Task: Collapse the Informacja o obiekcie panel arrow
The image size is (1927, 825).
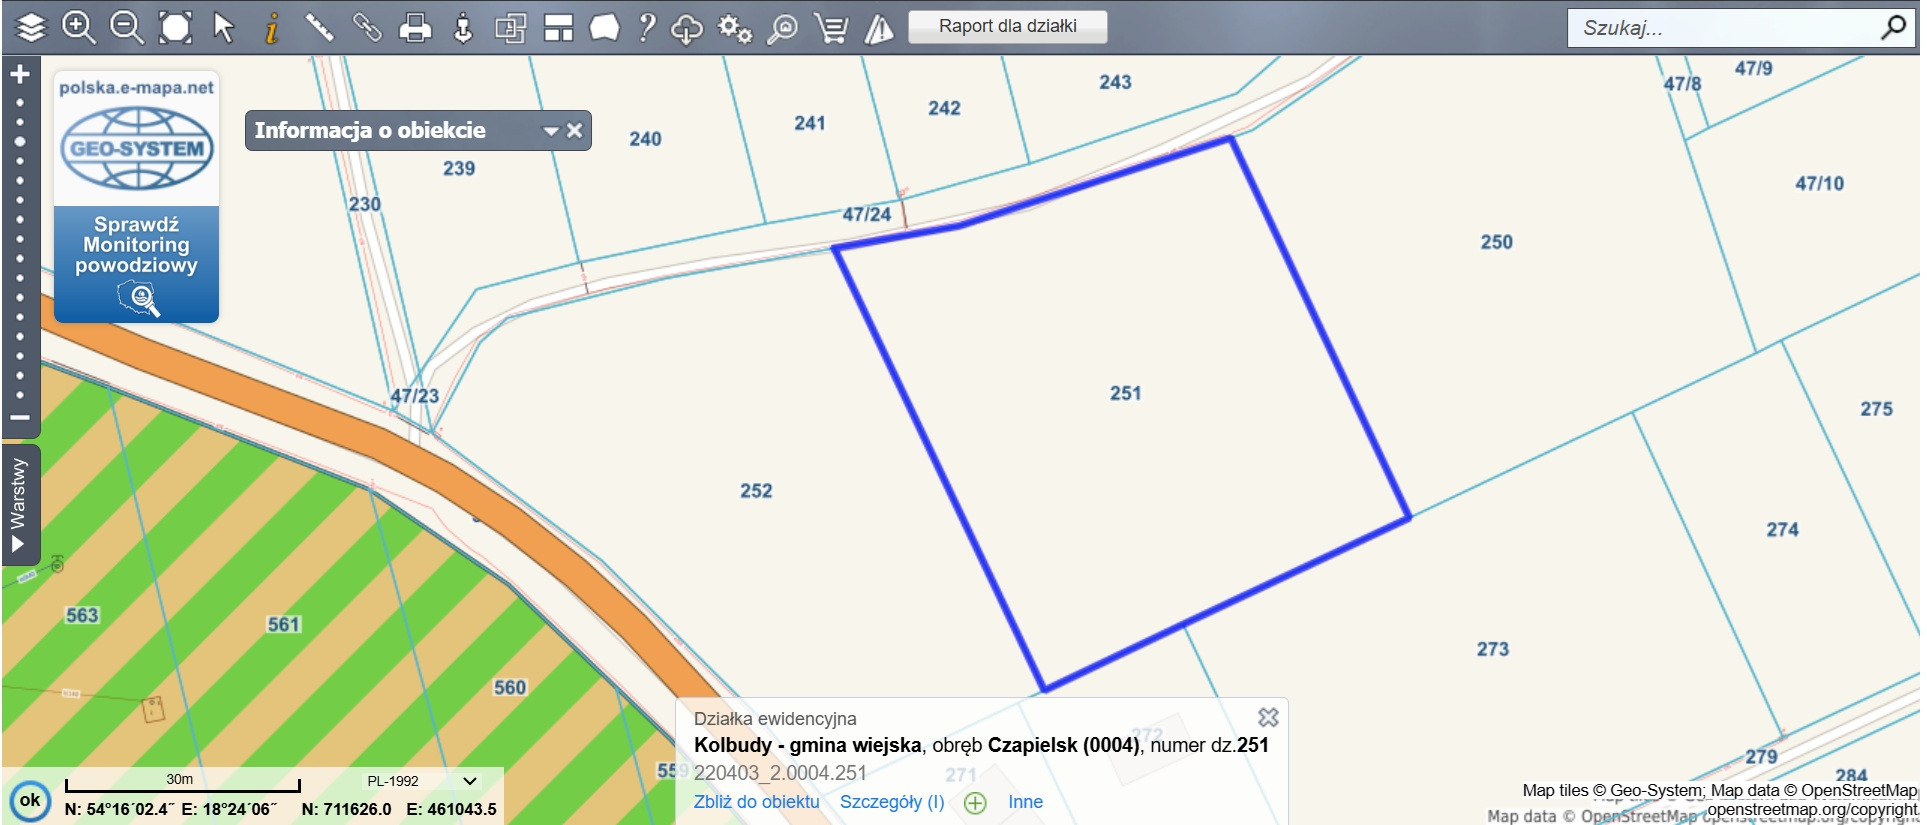Action: click(551, 131)
